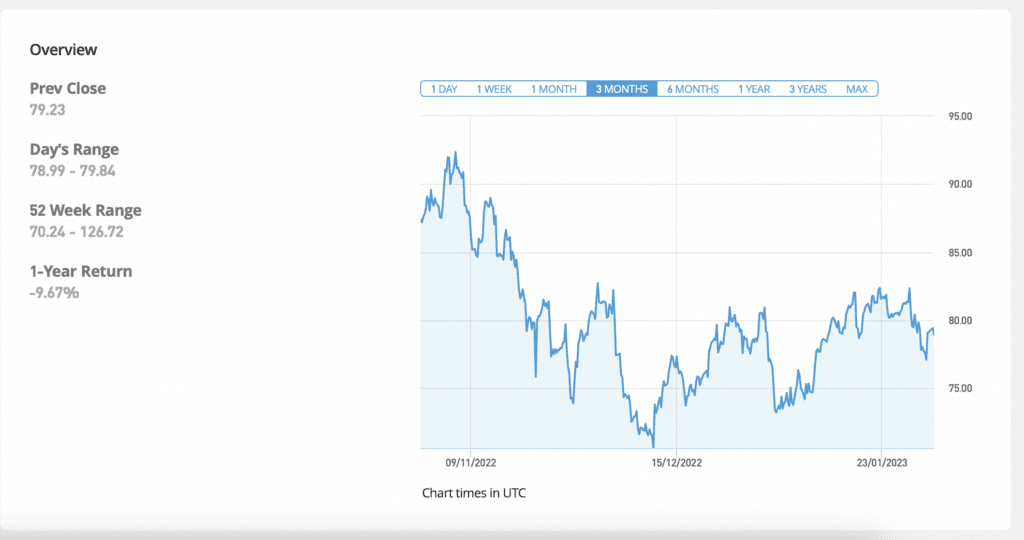Click the 09/11/2022 date axis label
1024x540 pixels.
coord(471,463)
